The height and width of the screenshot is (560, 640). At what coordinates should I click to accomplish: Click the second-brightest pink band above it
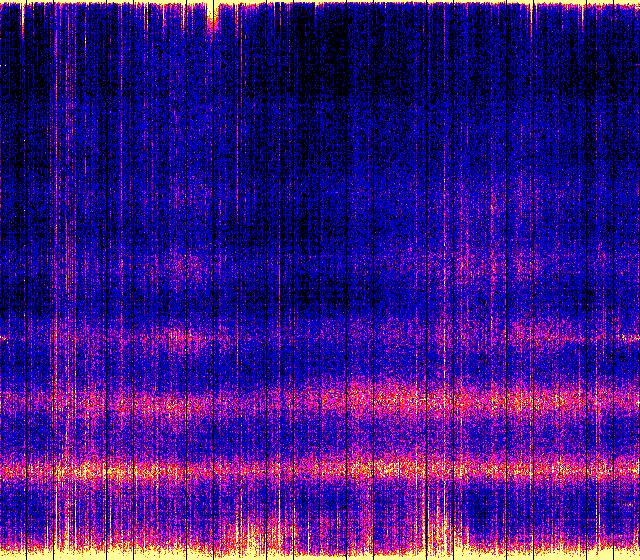[320, 402]
